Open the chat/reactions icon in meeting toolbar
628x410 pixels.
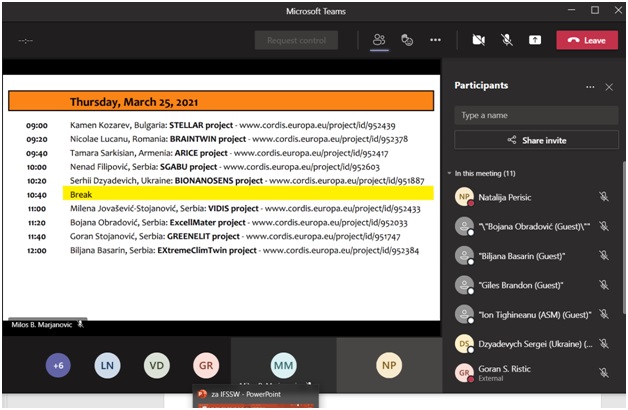click(x=407, y=40)
